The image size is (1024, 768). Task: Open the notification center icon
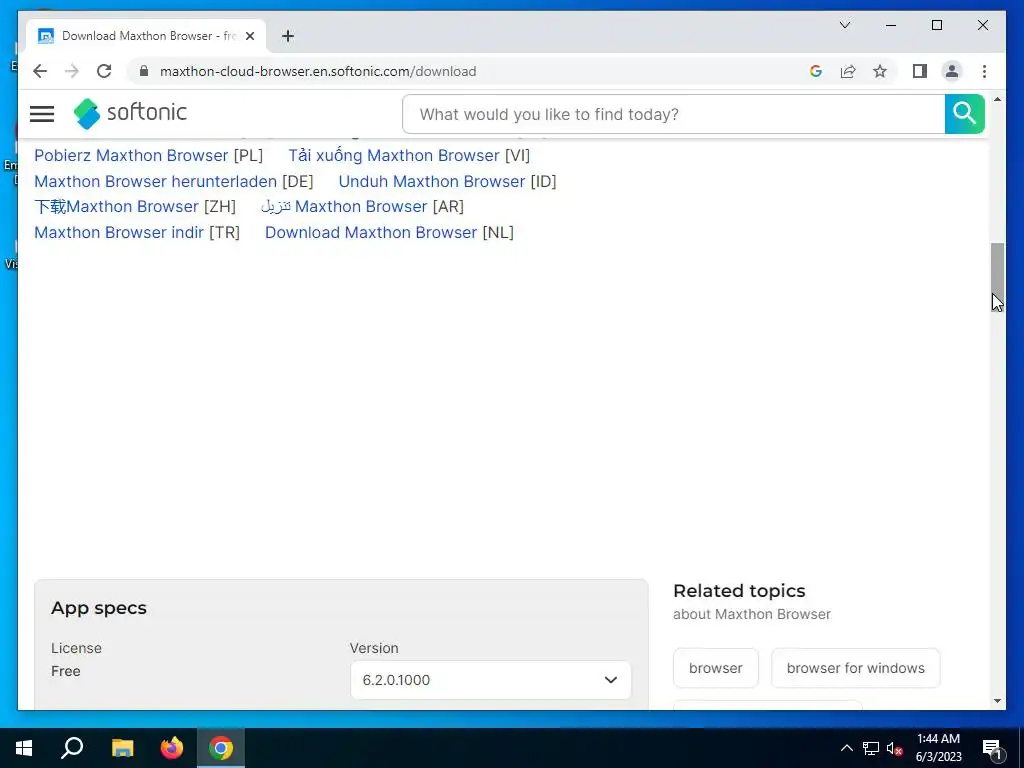(991, 749)
